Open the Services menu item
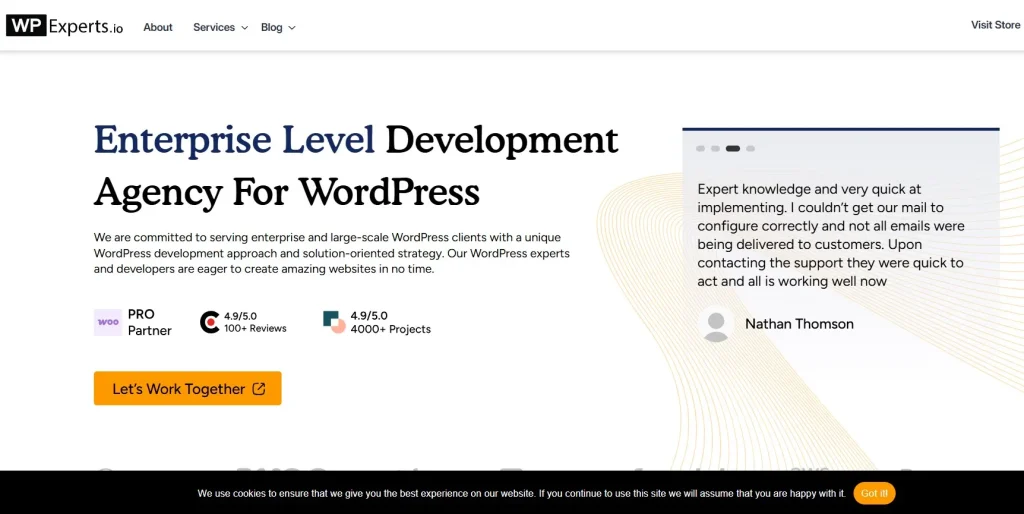 pos(214,27)
